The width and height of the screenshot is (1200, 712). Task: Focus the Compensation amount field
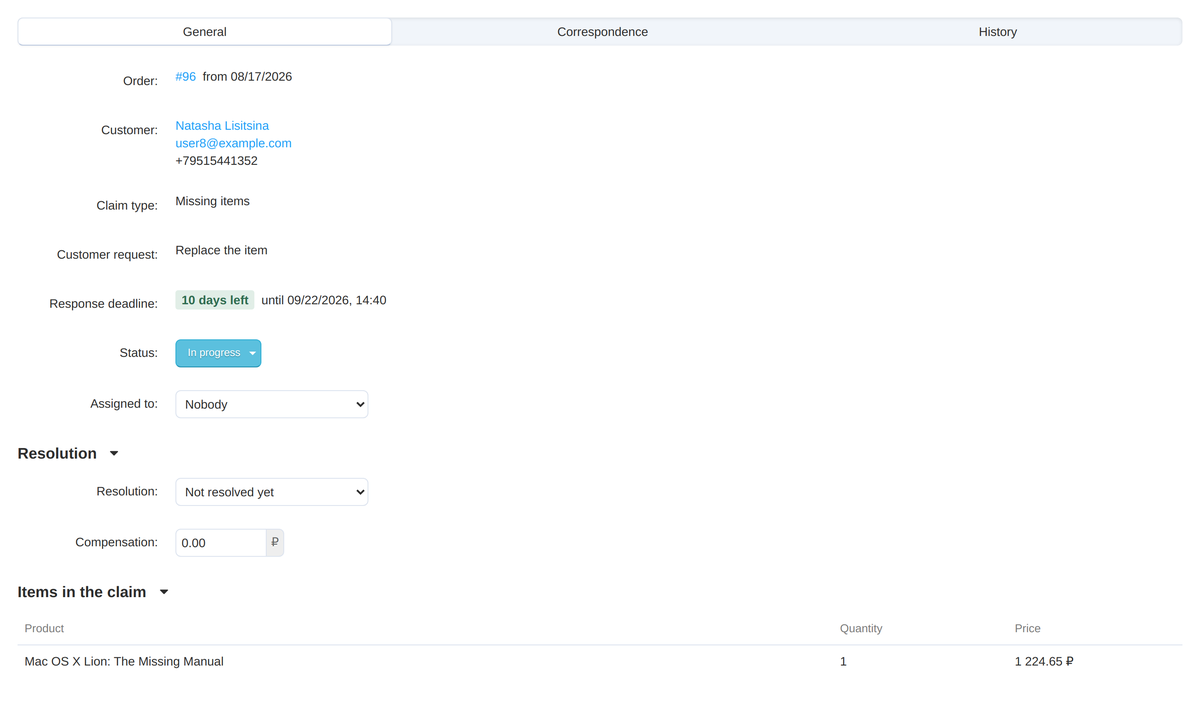221,543
